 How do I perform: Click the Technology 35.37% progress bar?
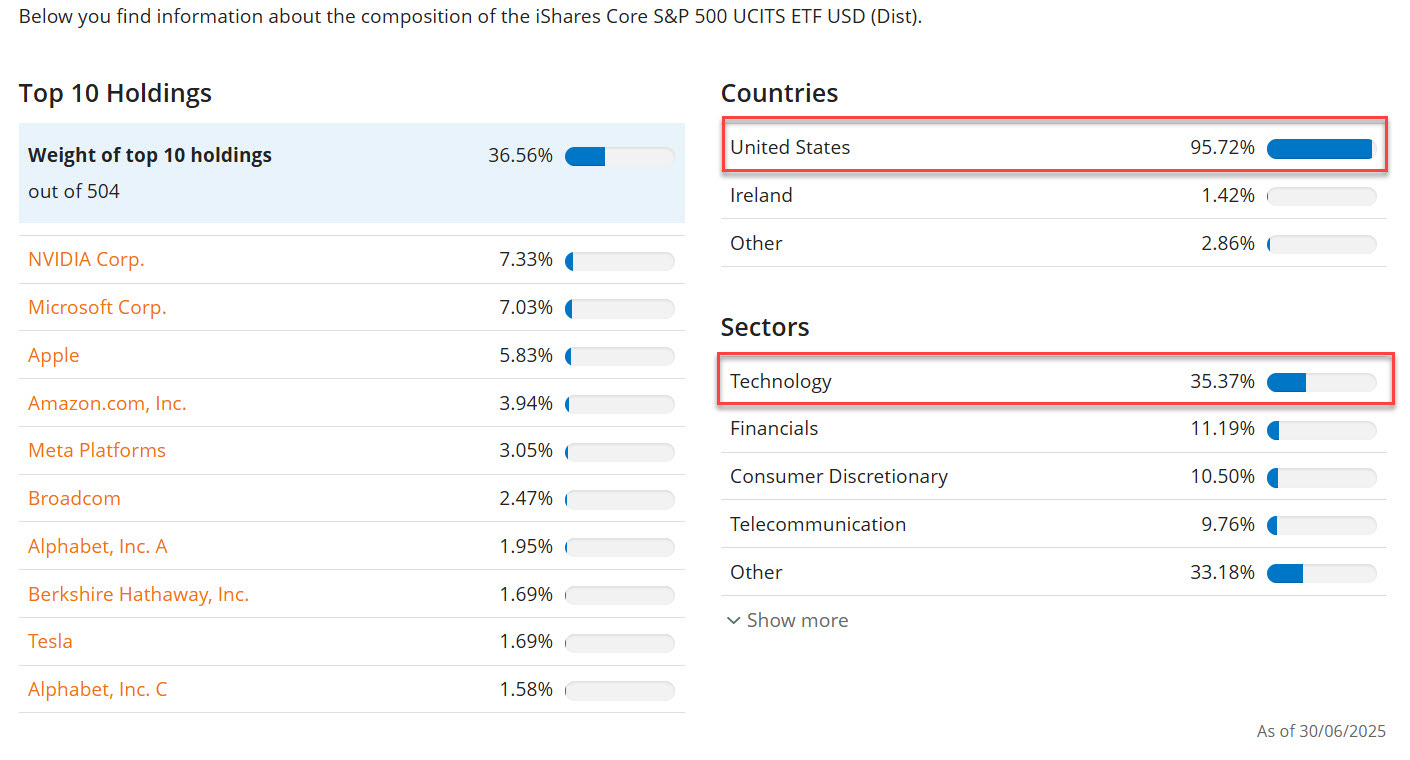pyautogui.click(x=1322, y=382)
